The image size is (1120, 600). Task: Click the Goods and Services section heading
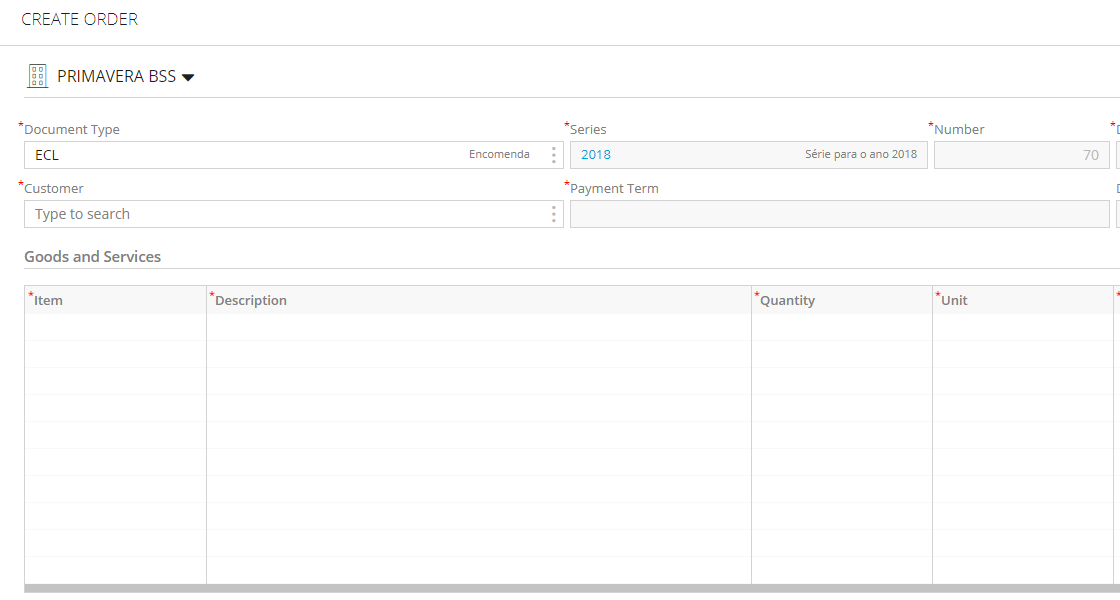93,256
